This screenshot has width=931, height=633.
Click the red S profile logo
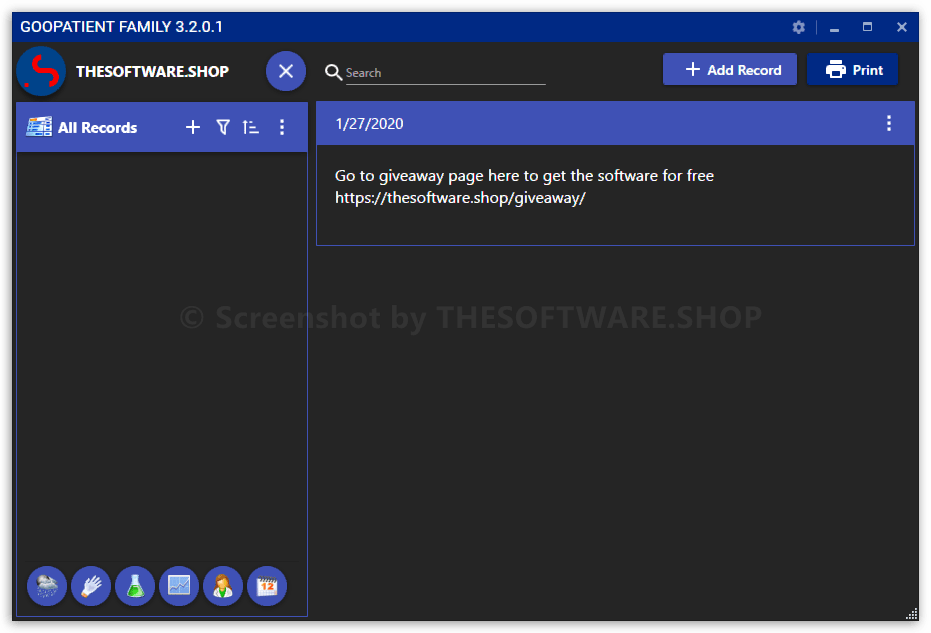42,71
